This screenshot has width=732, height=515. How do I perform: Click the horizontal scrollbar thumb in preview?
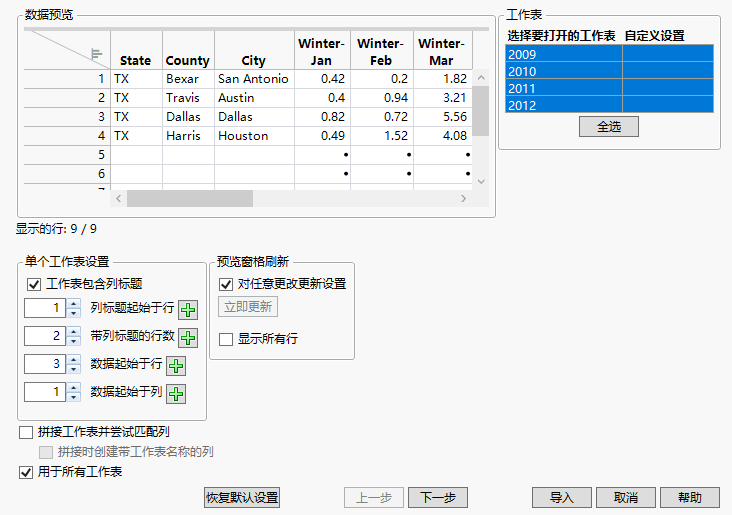(x=190, y=198)
